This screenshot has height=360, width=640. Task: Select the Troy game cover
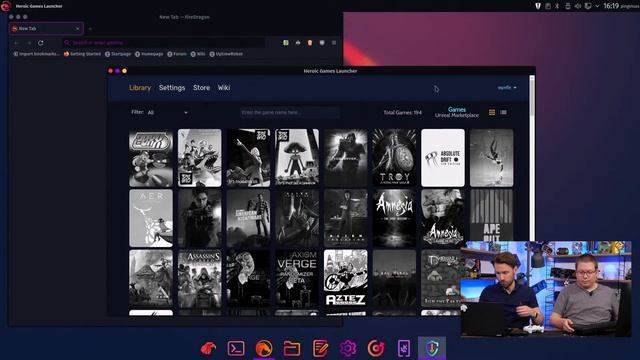[394, 158]
